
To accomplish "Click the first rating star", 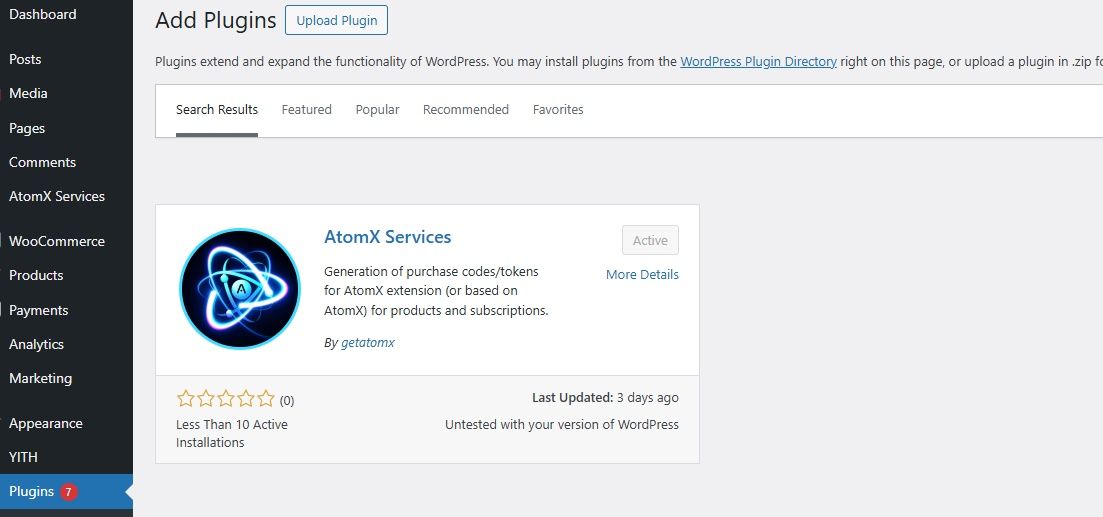I will (186, 399).
